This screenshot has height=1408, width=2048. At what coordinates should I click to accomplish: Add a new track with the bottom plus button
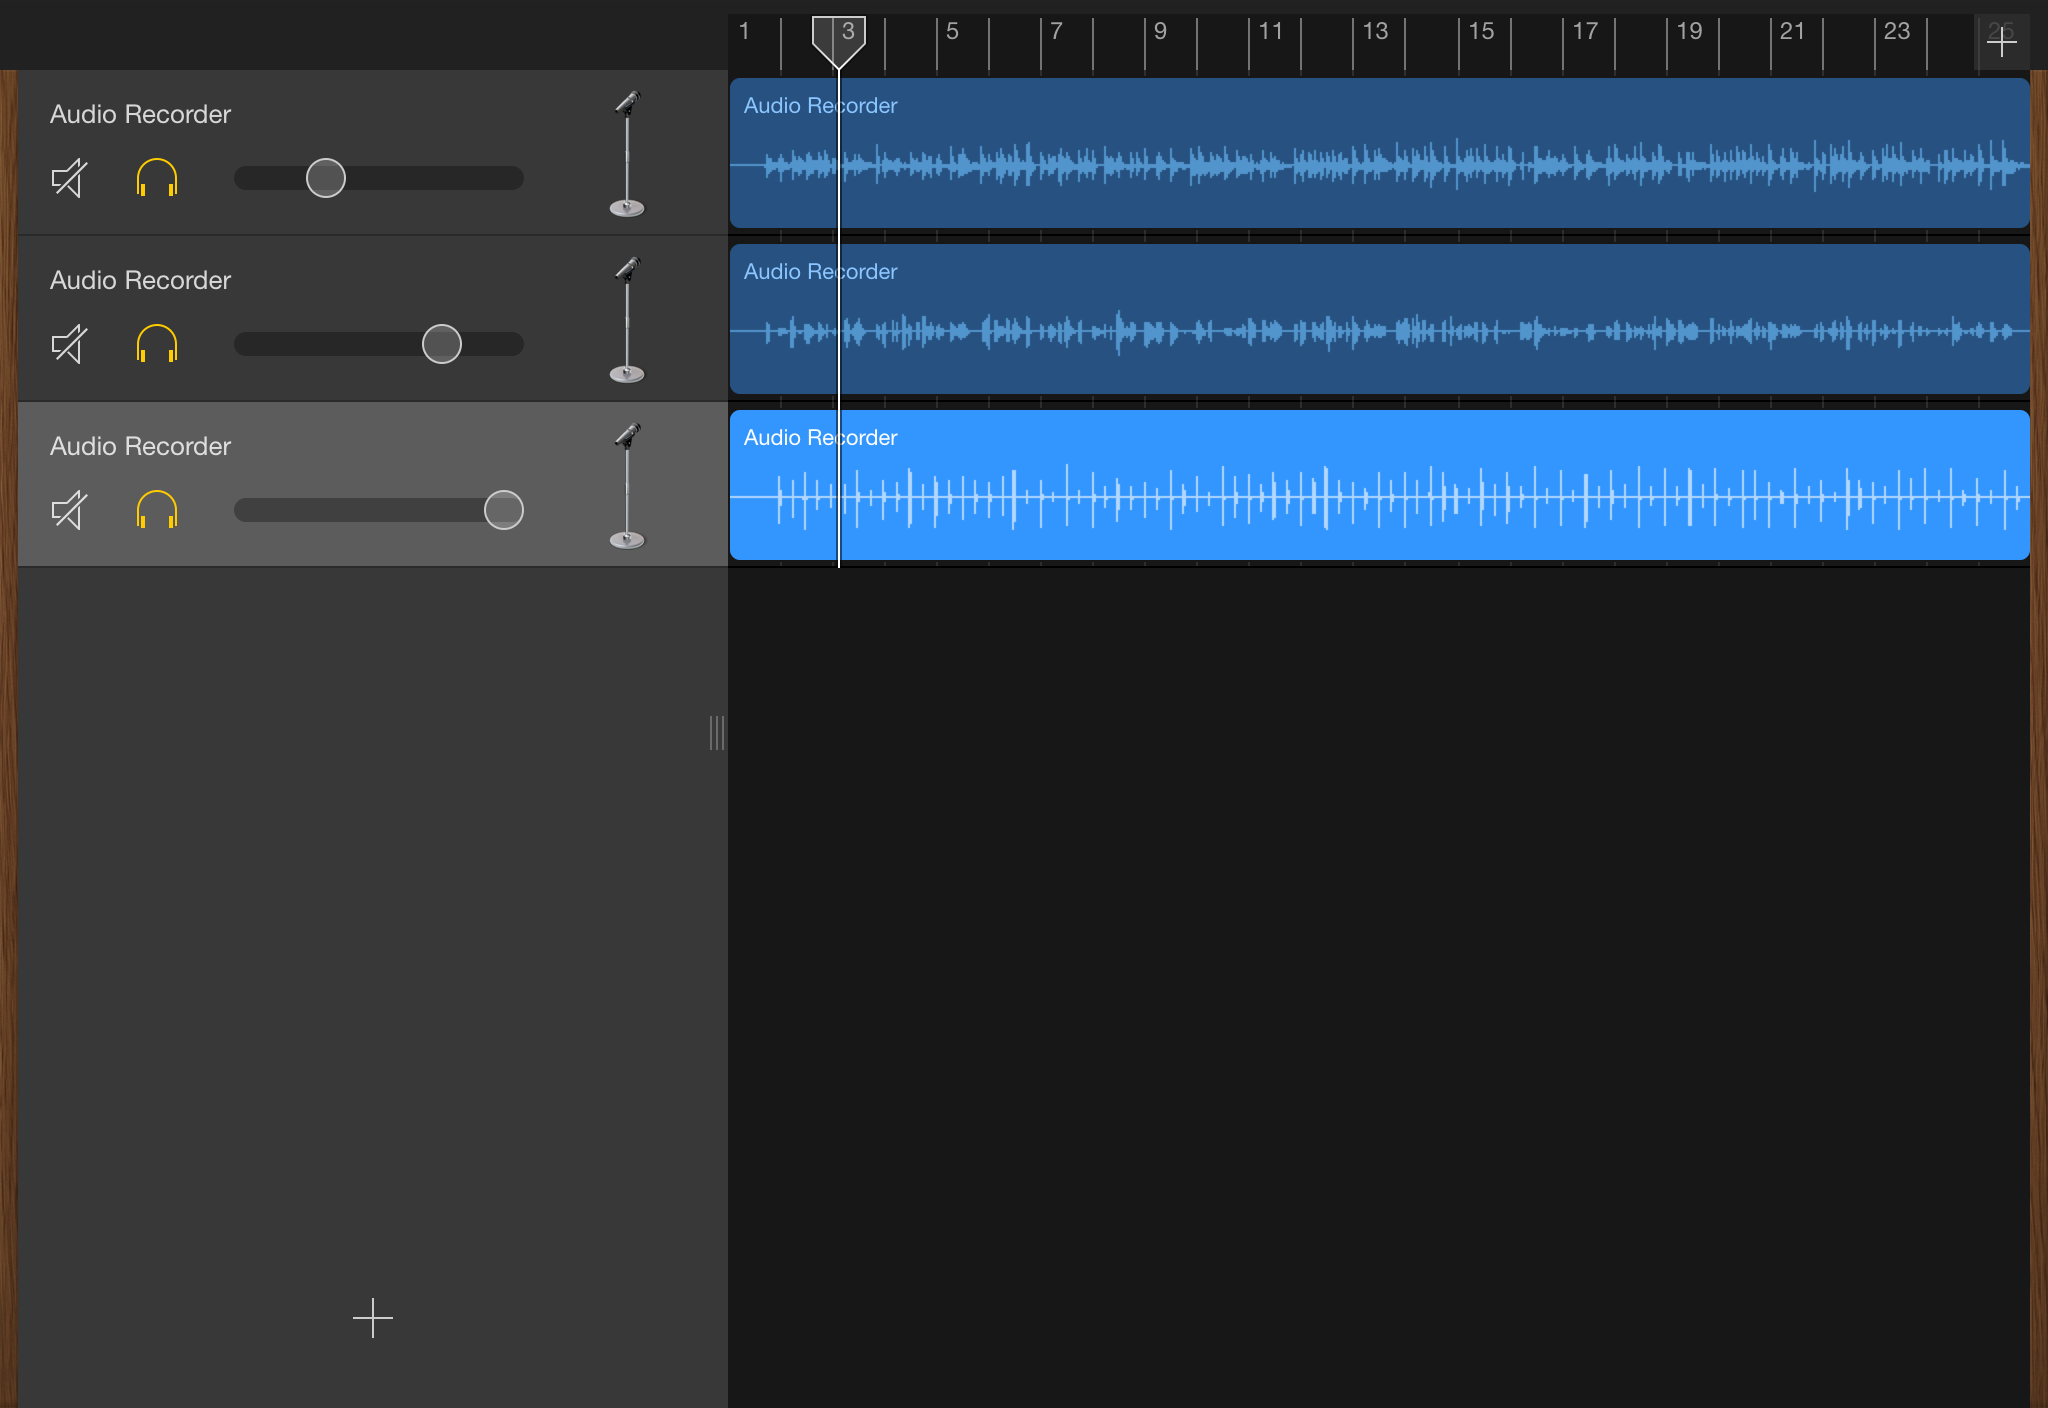pyautogui.click(x=373, y=1318)
